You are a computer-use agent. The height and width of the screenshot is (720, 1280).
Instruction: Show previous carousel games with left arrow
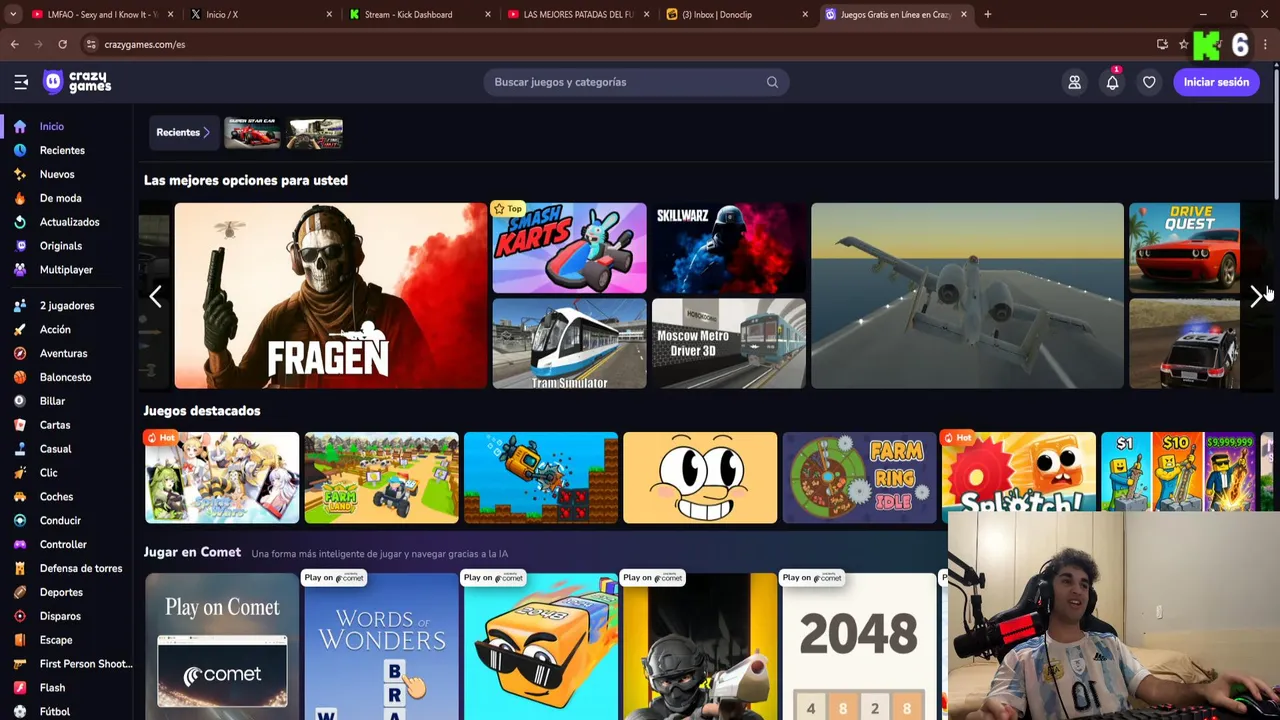(155, 296)
